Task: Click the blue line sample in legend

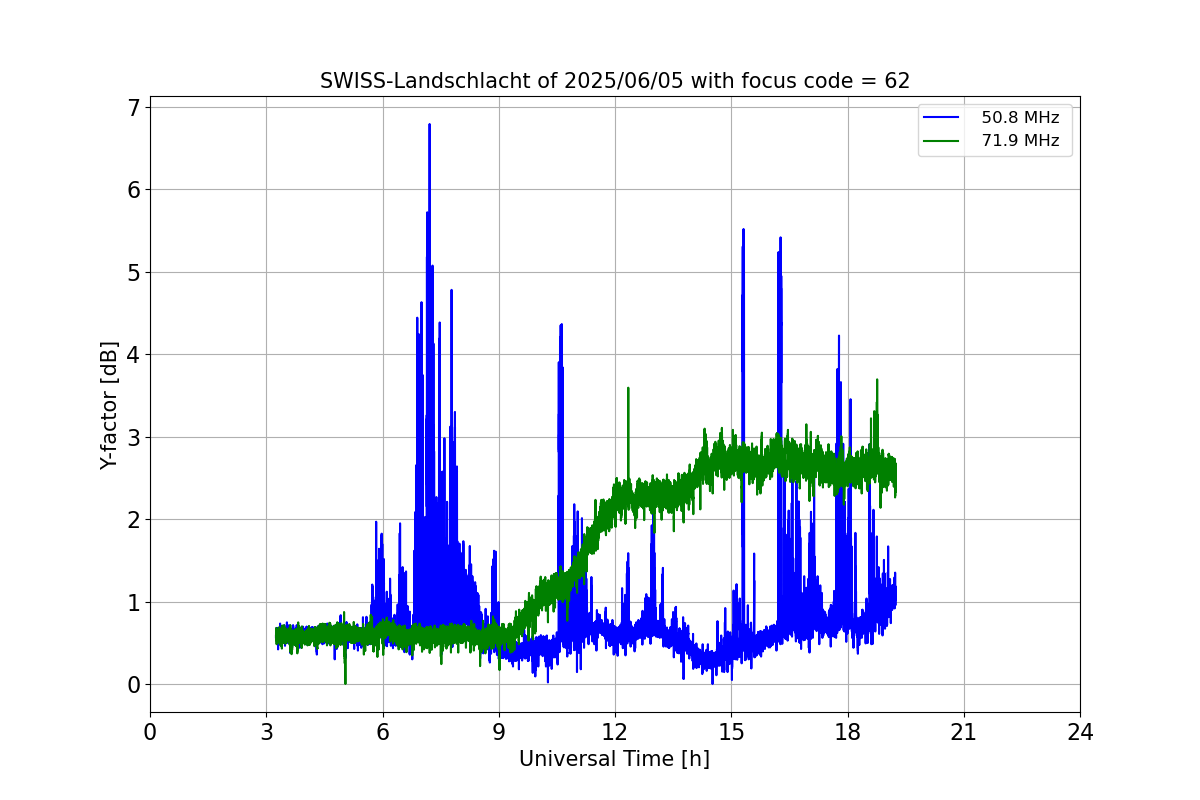Action: coord(941,118)
